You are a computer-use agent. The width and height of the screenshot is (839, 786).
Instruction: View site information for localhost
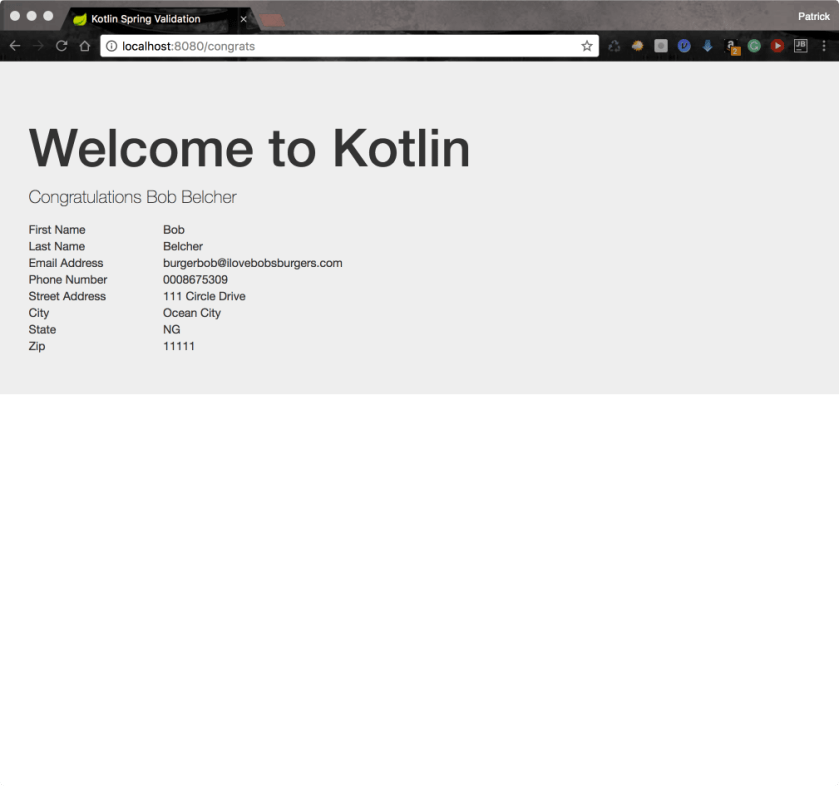tap(111, 46)
